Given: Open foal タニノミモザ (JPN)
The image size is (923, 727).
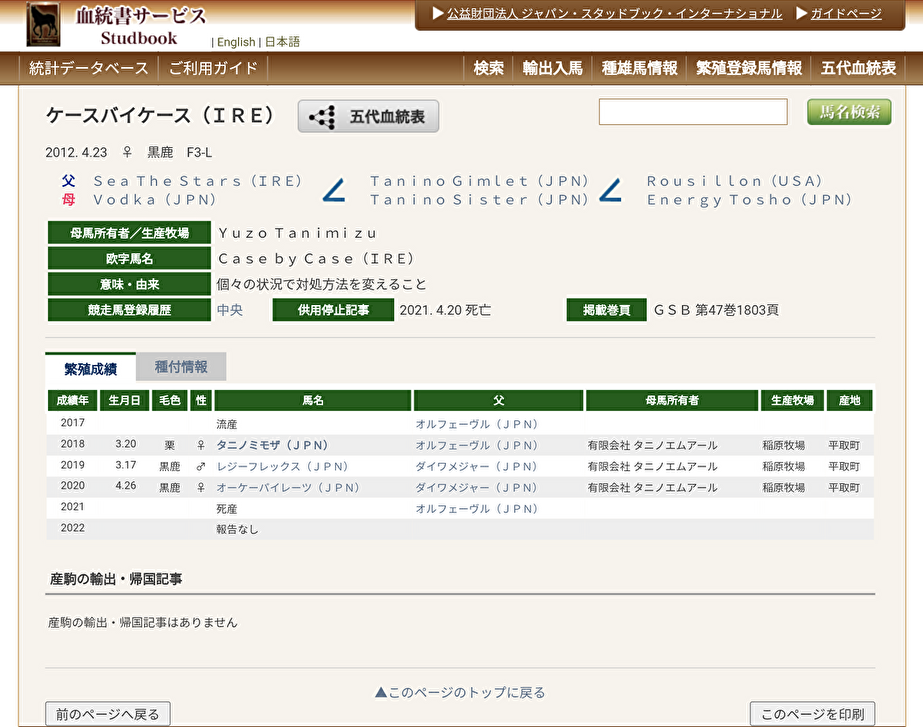Looking at the screenshot, I should click(272, 445).
